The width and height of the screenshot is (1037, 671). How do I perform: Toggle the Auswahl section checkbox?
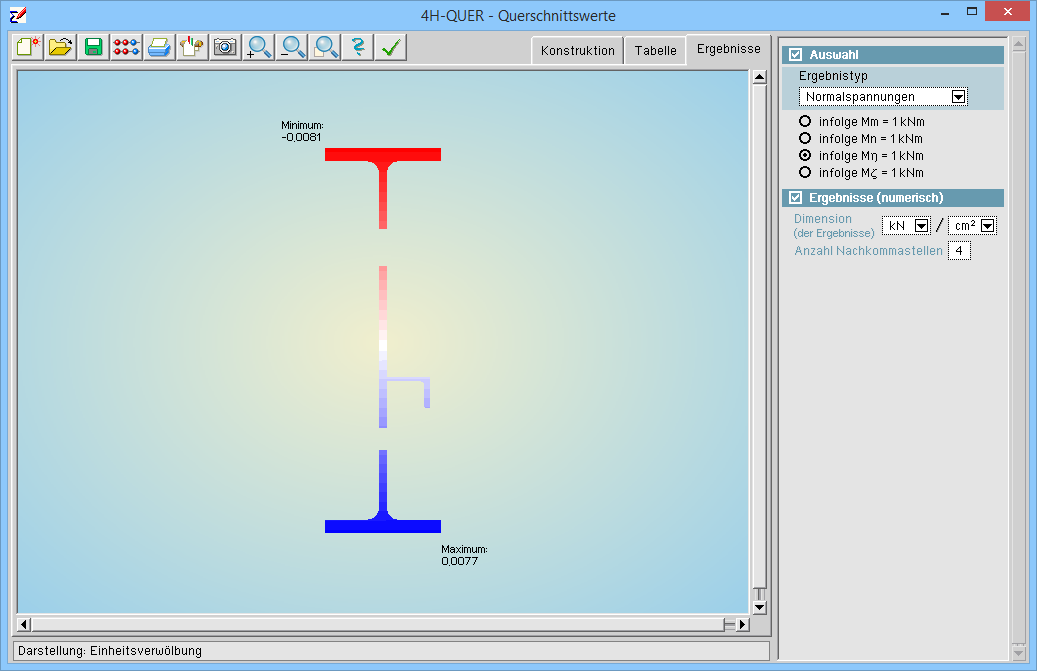coord(796,55)
